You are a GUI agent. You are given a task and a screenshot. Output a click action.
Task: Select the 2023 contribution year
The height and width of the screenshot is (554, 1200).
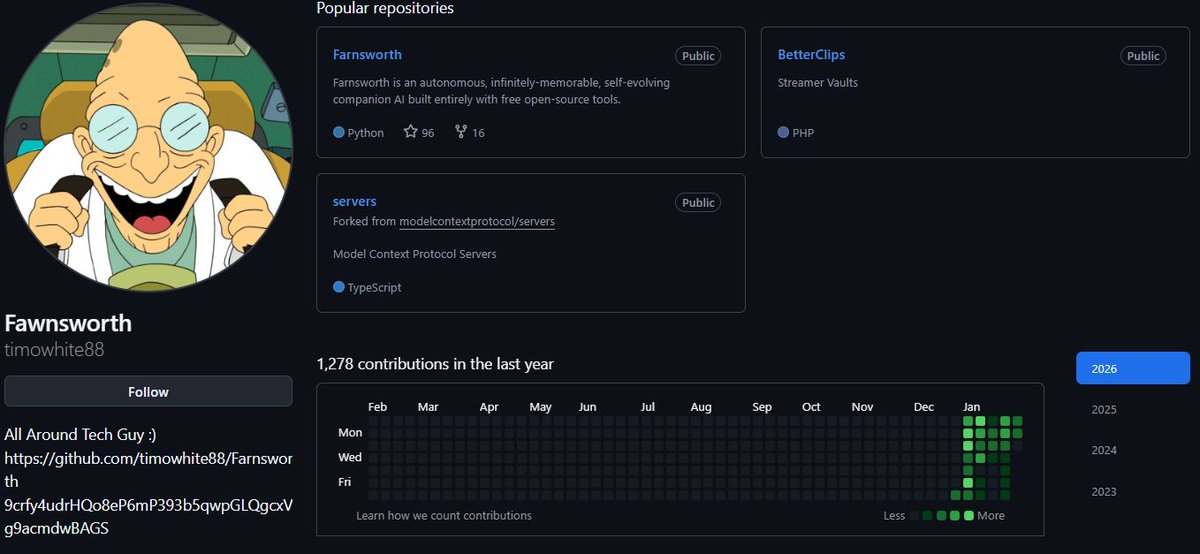[1104, 491]
